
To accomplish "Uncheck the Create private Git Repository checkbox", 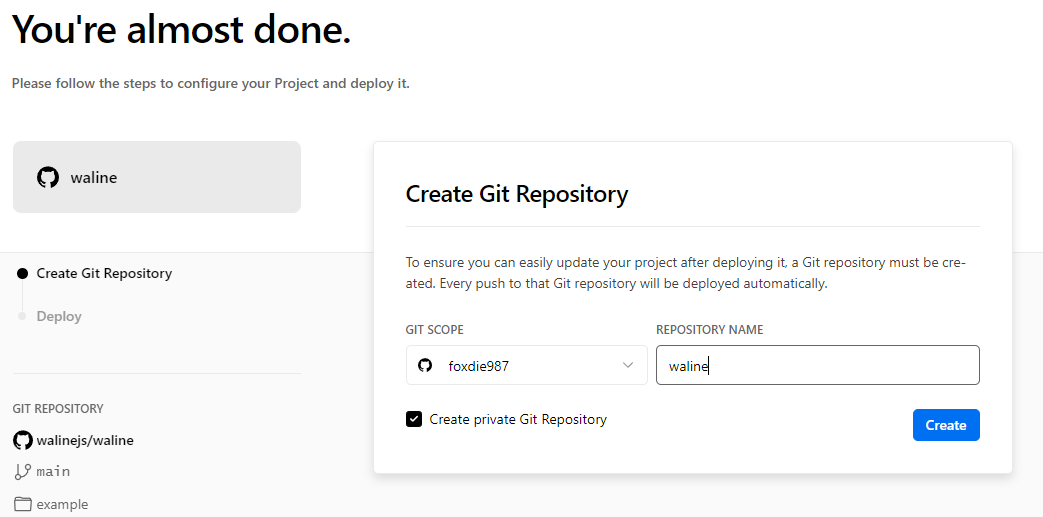I will [414, 419].
